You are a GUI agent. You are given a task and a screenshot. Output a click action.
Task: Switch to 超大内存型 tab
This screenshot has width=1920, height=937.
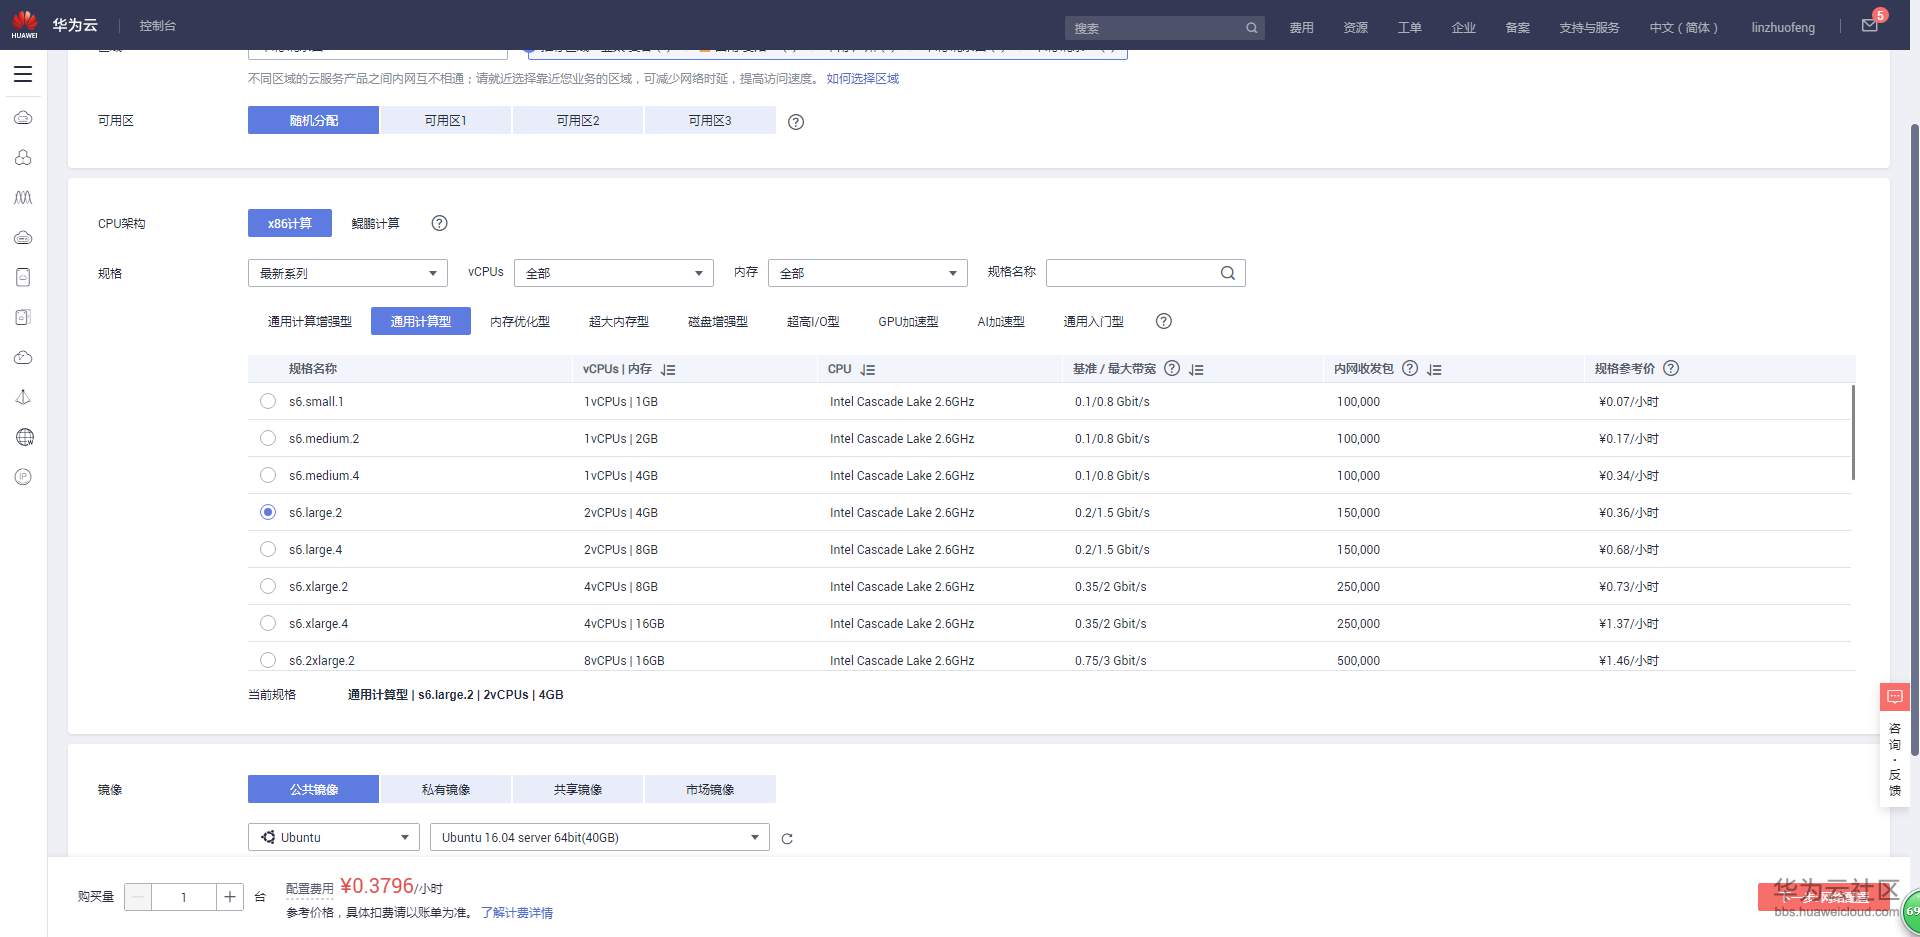[x=619, y=321]
